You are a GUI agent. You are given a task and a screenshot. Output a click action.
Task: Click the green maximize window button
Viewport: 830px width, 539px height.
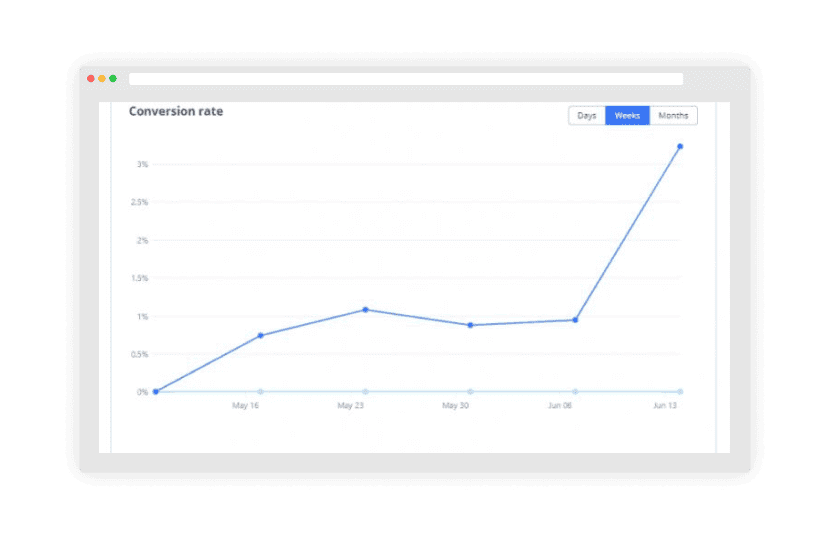[x=113, y=78]
